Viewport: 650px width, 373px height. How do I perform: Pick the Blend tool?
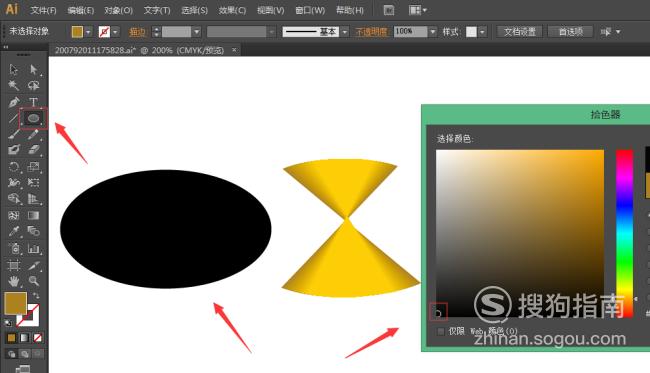34,231
